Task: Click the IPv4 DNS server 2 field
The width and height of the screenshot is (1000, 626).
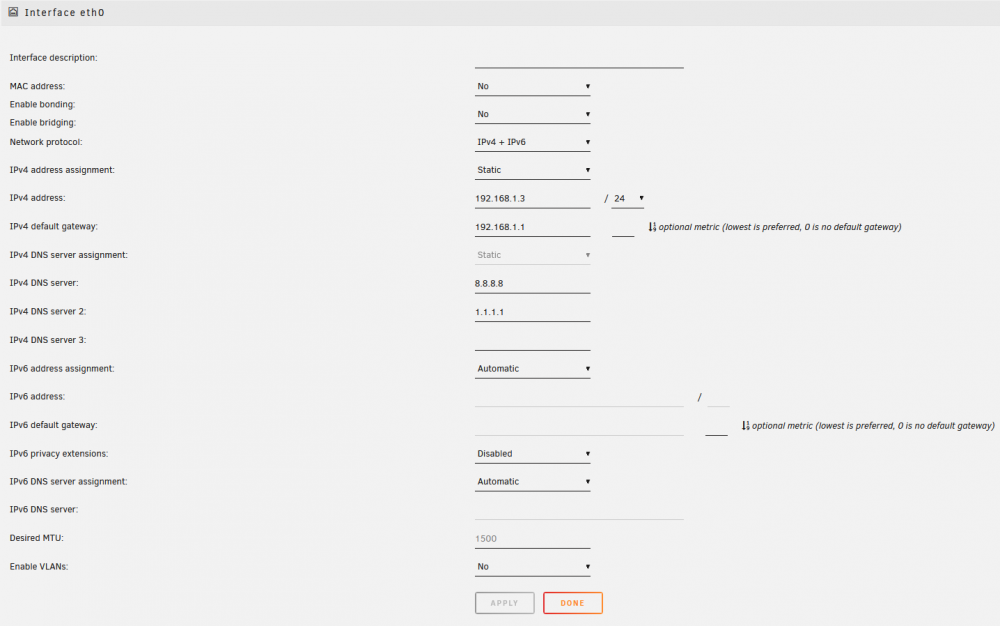Action: point(532,312)
